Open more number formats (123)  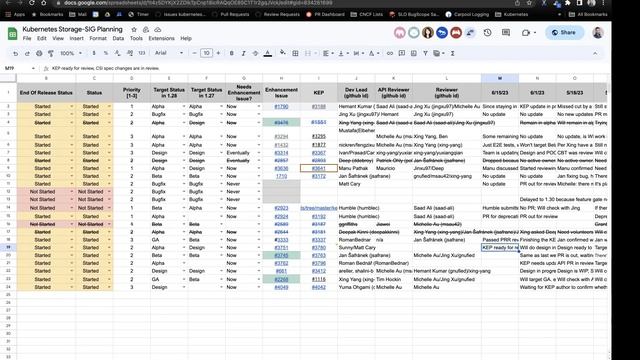(x=142, y=53)
